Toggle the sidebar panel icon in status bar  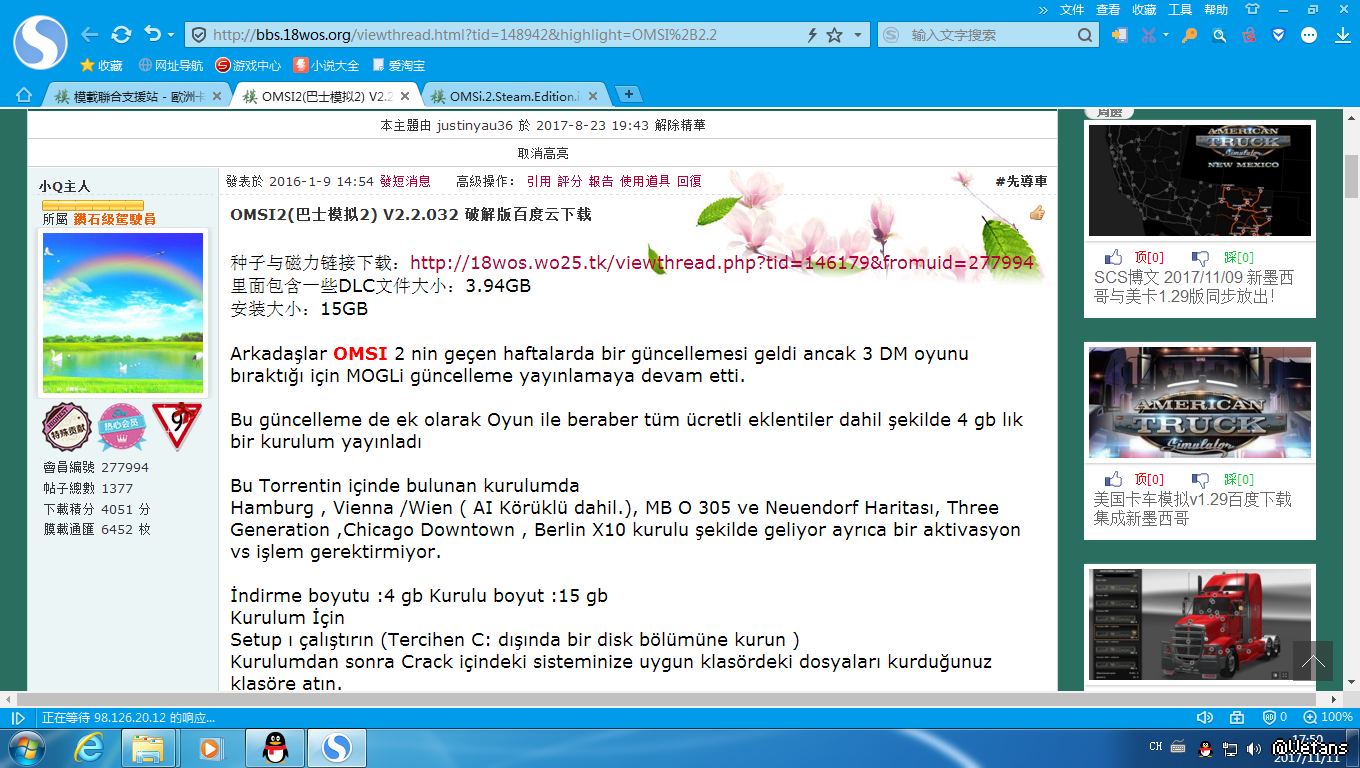(x=18, y=718)
